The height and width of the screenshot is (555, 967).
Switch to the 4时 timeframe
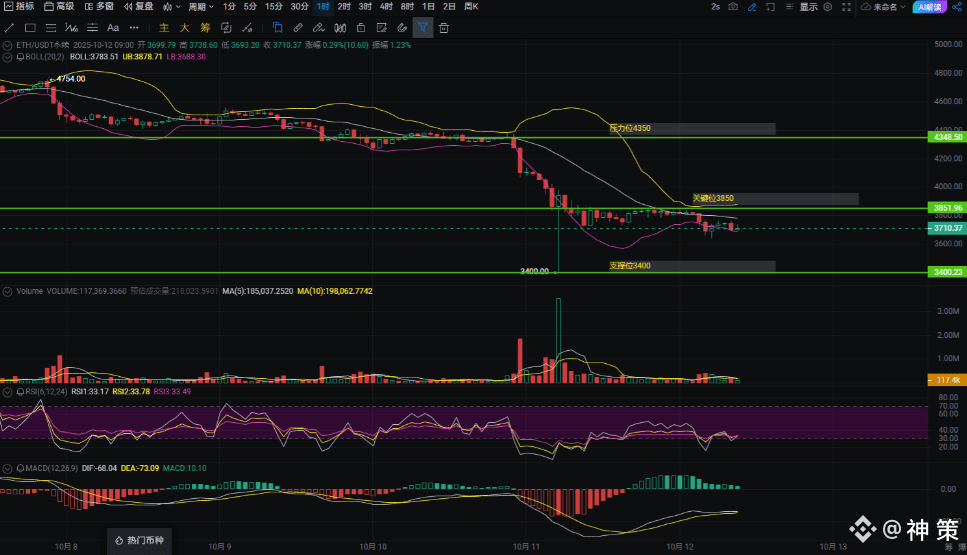(x=386, y=6)
